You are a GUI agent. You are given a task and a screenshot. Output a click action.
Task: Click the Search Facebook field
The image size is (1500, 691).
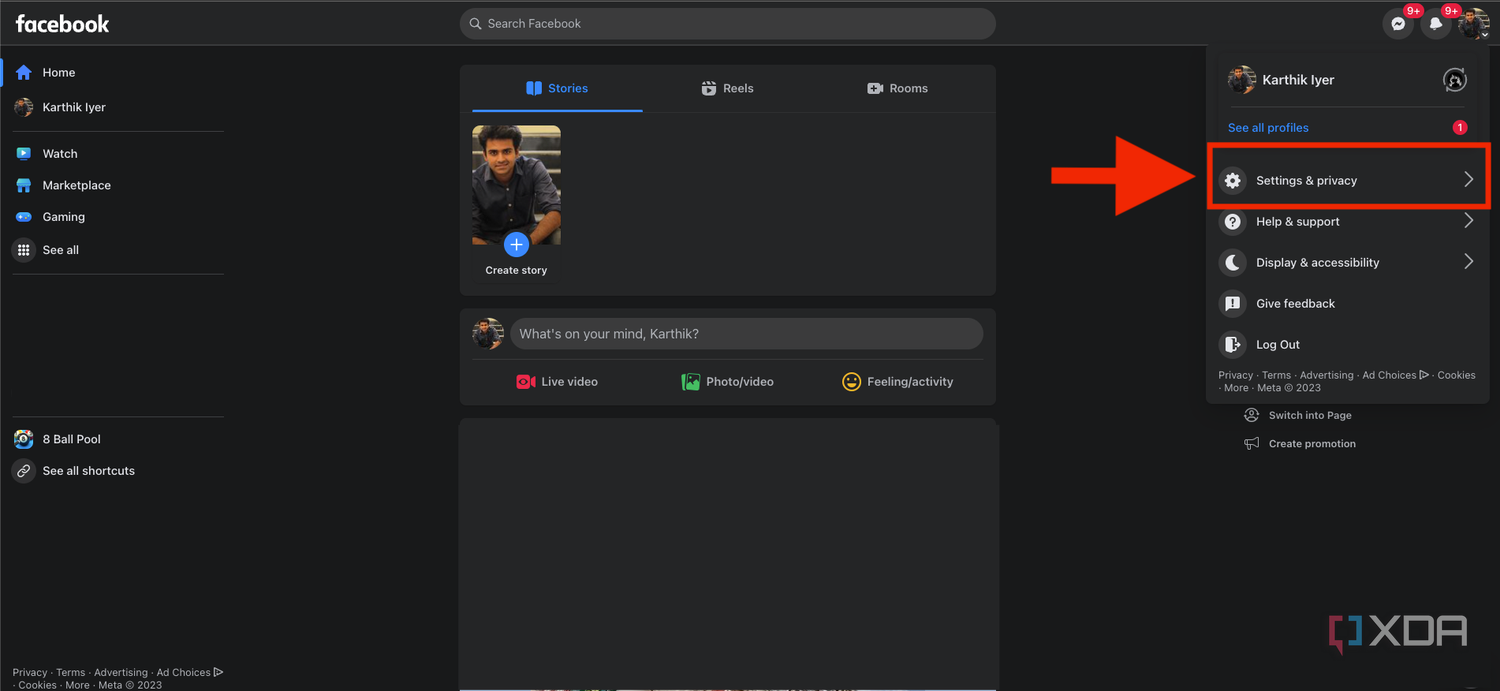[727, 24]
